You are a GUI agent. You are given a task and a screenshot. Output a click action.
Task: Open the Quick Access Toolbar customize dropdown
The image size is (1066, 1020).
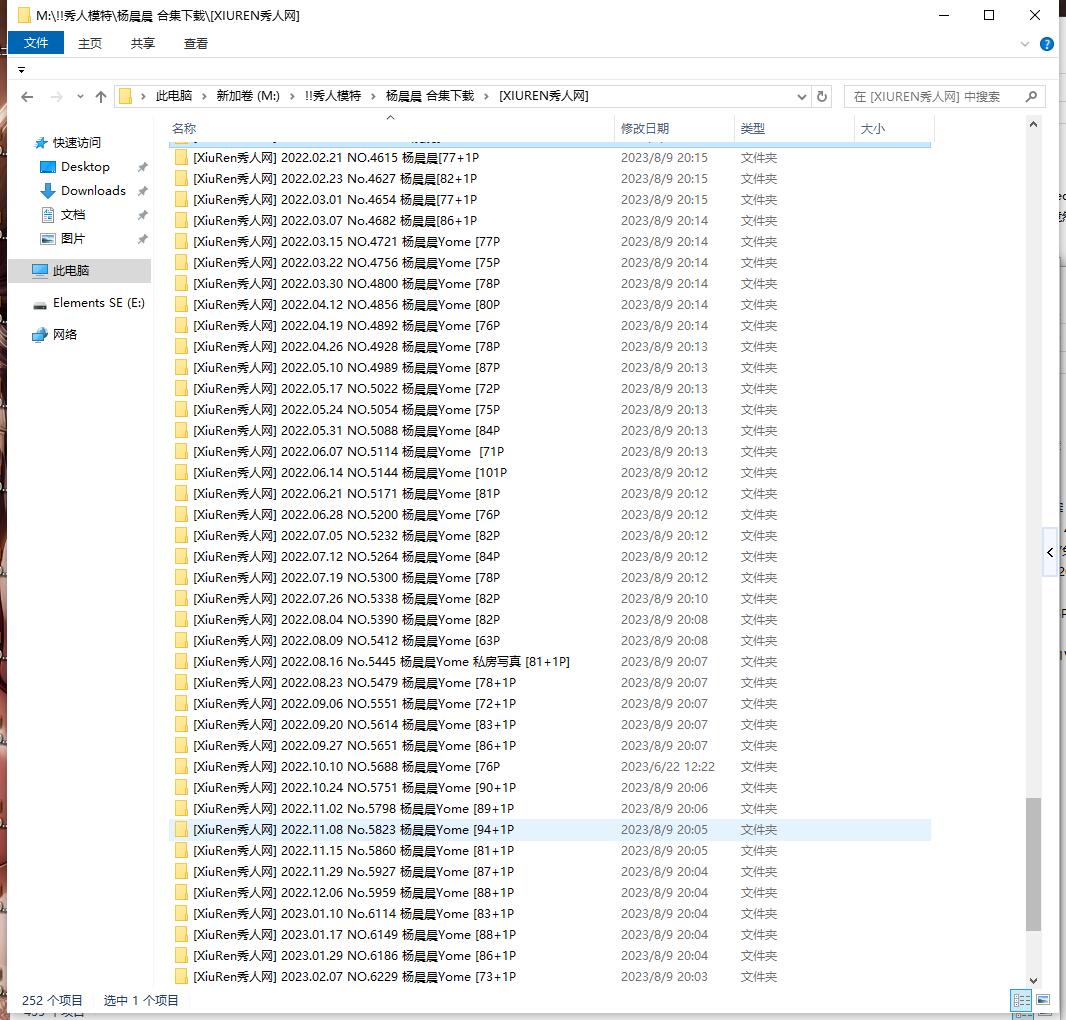click(x=21, y=70)
